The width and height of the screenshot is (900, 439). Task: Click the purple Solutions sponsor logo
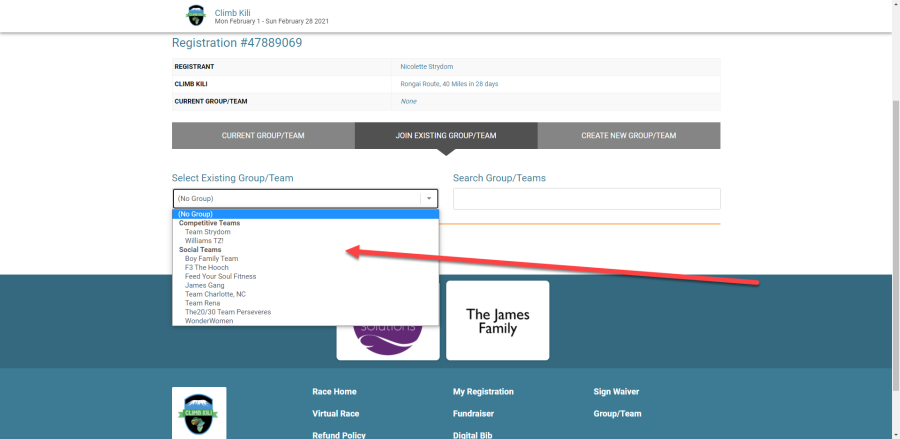pyautogui.click(x=388, y=339)
